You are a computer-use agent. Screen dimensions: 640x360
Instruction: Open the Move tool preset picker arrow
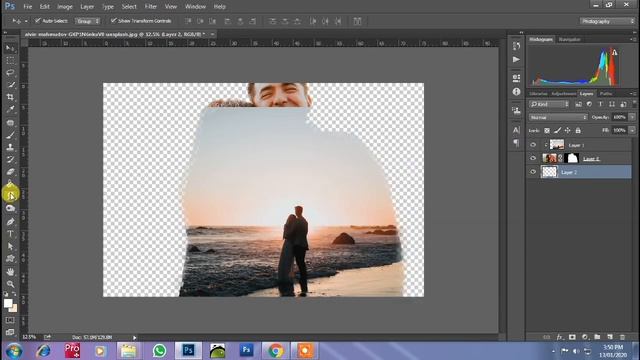(x=26, y=21)
